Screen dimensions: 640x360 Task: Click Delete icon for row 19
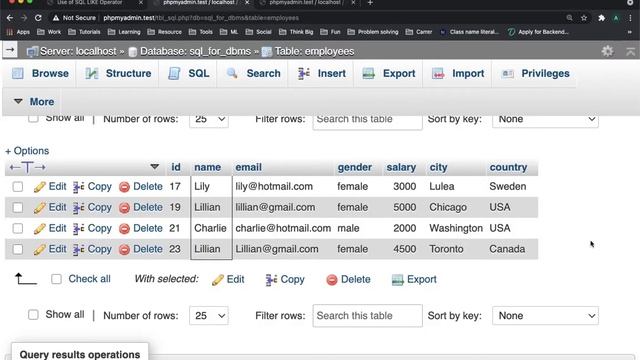124,208
